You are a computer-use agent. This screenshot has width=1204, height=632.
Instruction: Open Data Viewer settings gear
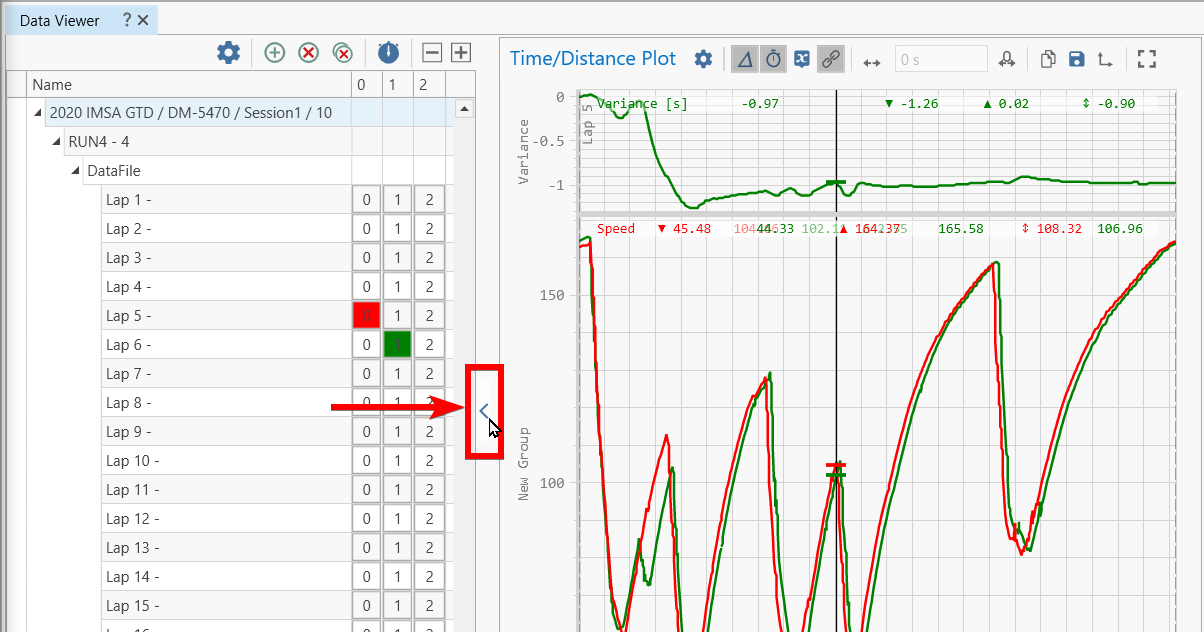tap(229, 52)
